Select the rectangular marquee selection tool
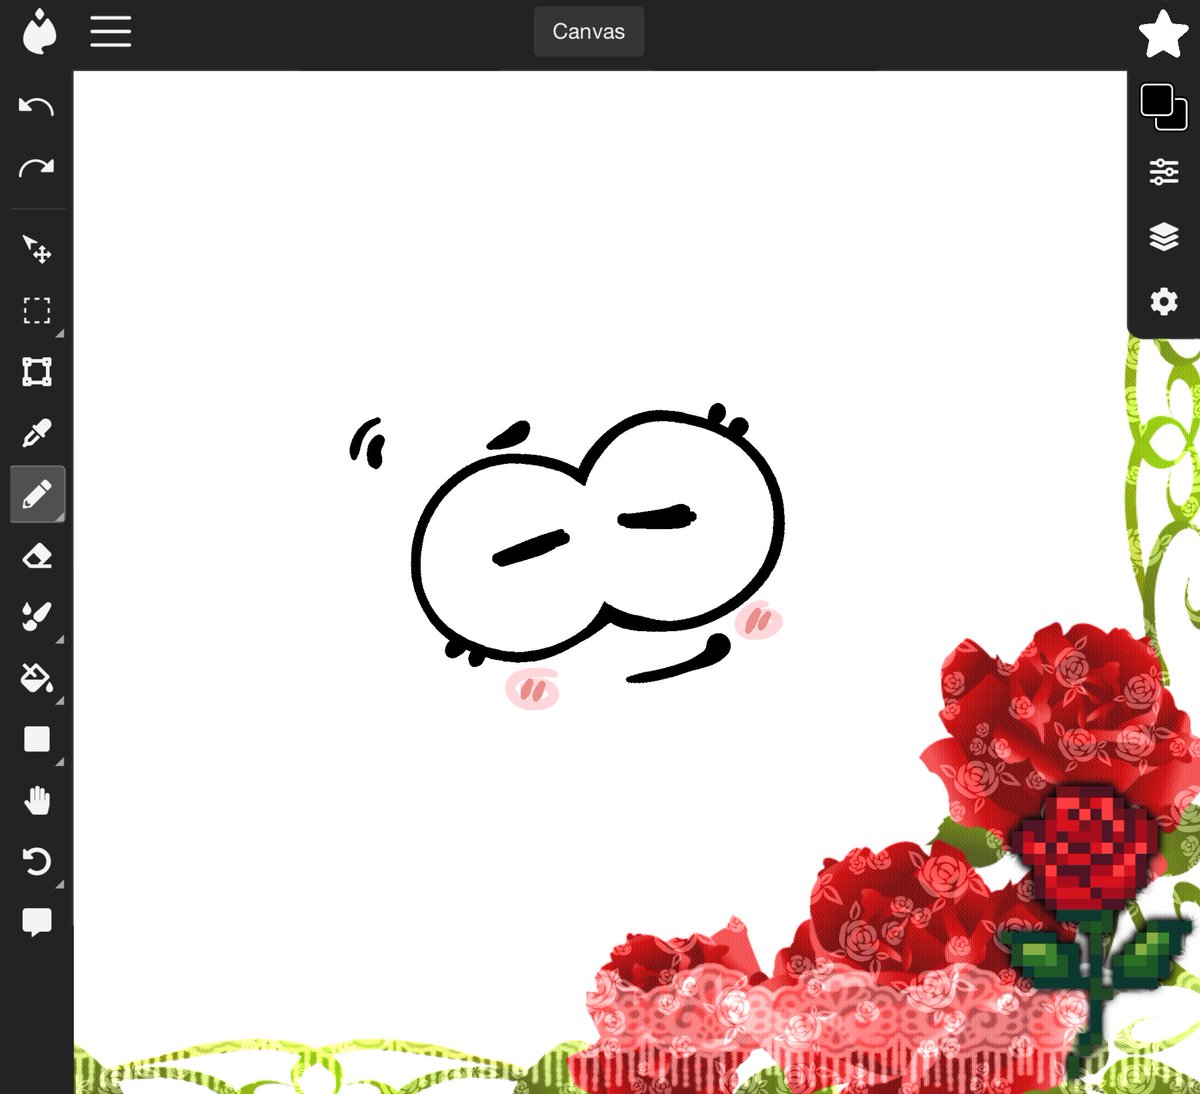The image size is (1200, 1094). tap(37, 311)
